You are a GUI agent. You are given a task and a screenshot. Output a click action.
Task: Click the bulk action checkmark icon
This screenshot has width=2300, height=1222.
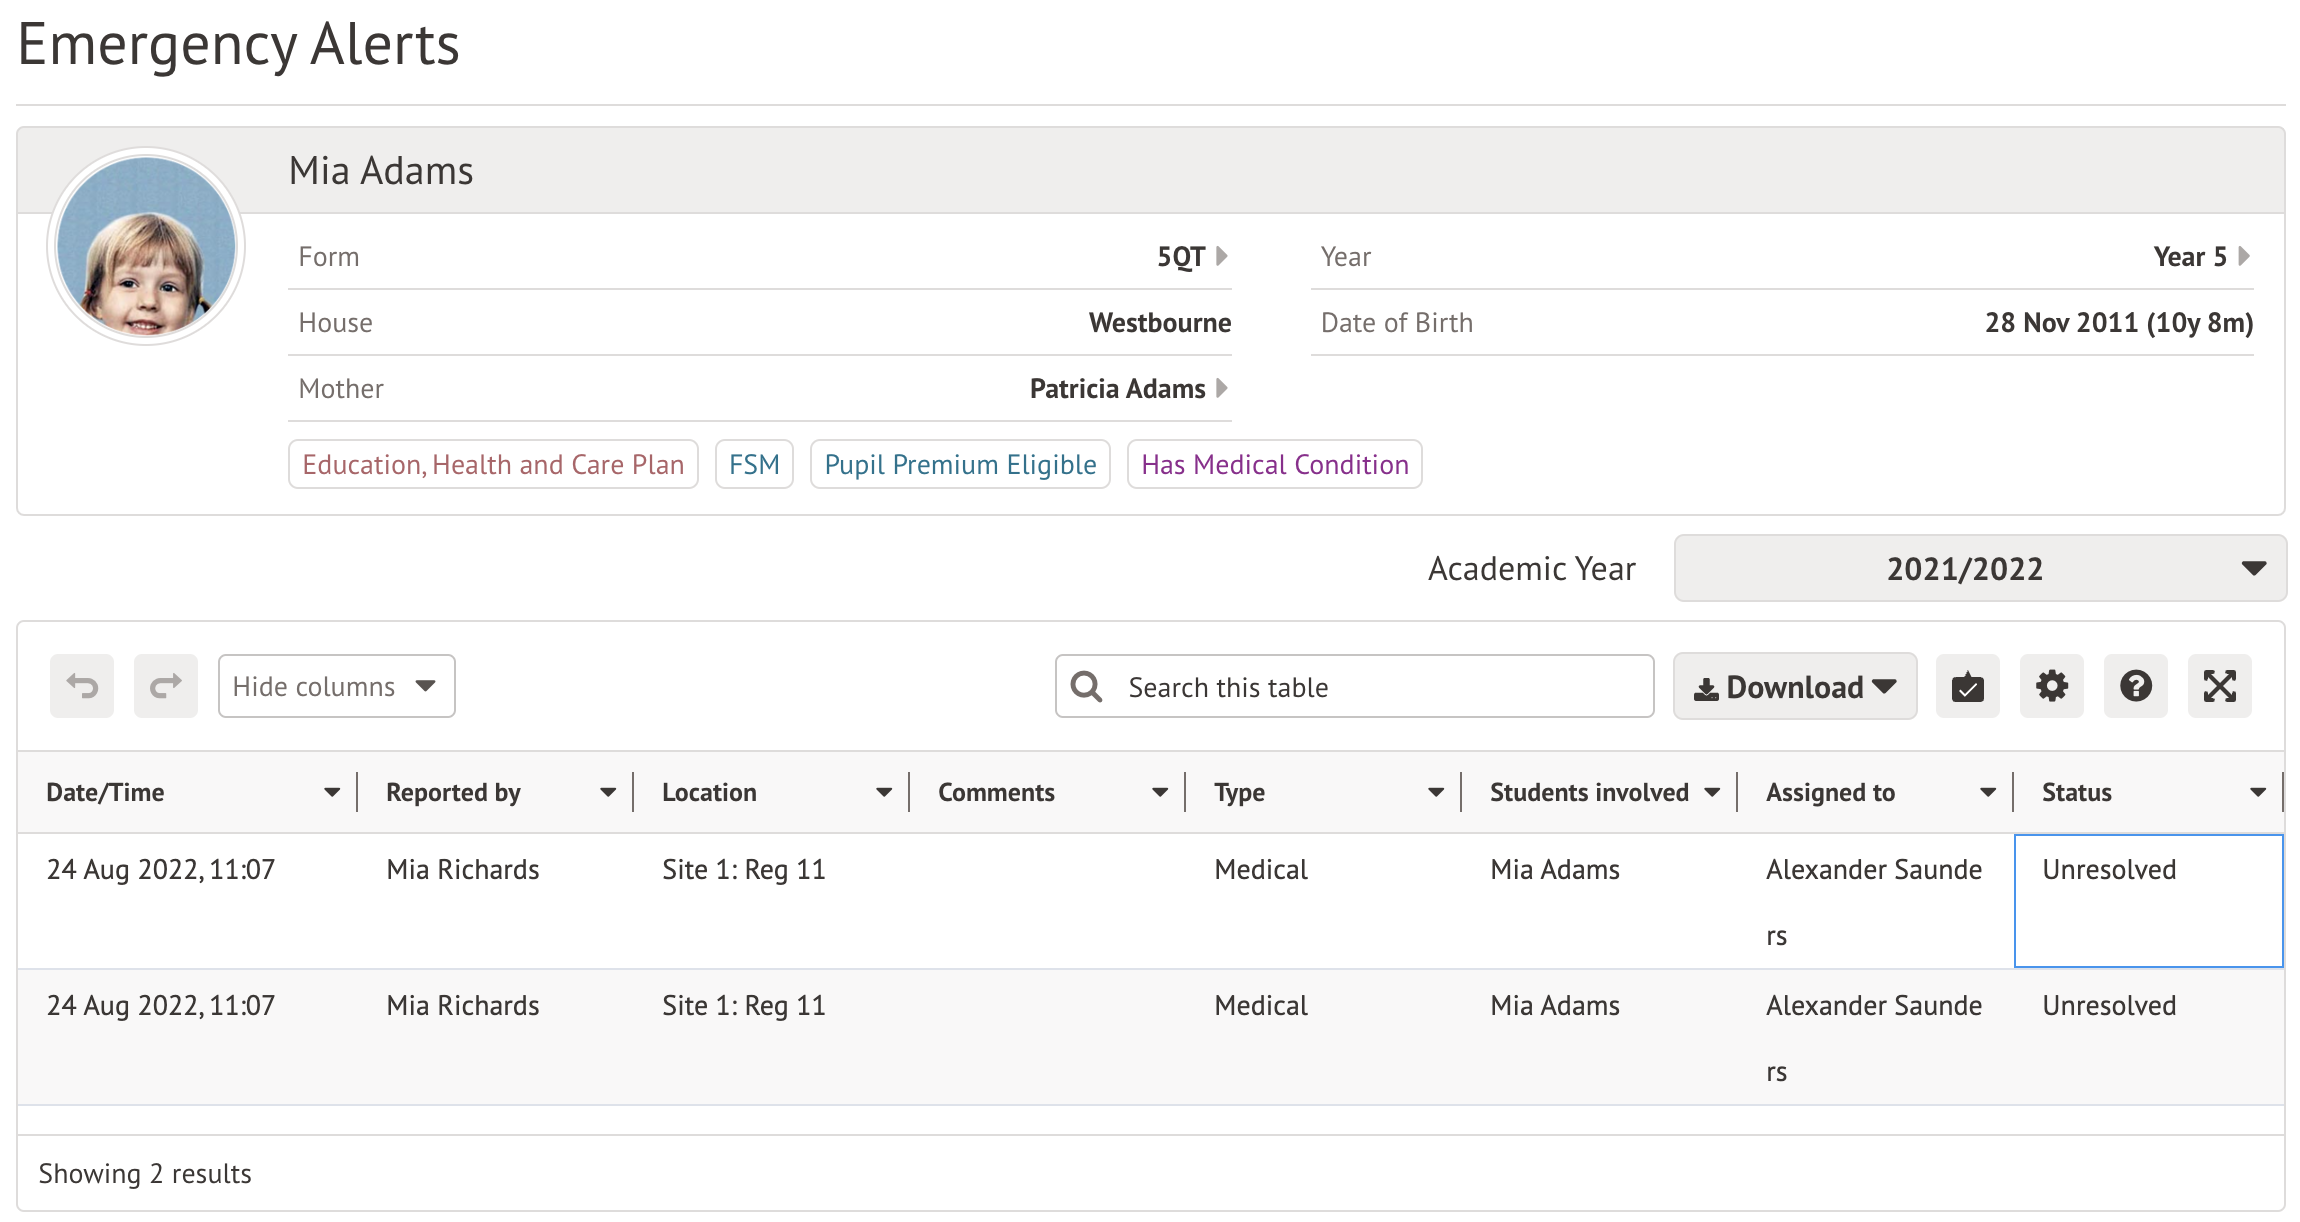[x=1967, y=686]
